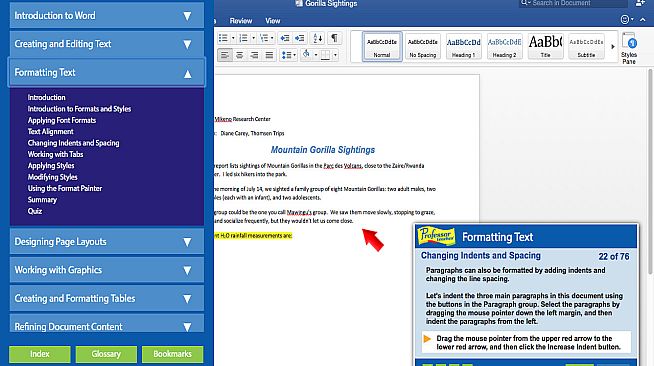Screen dimensions: 654x366
Task: Apply the Subtitle style
Action: [x=586, y=47]
